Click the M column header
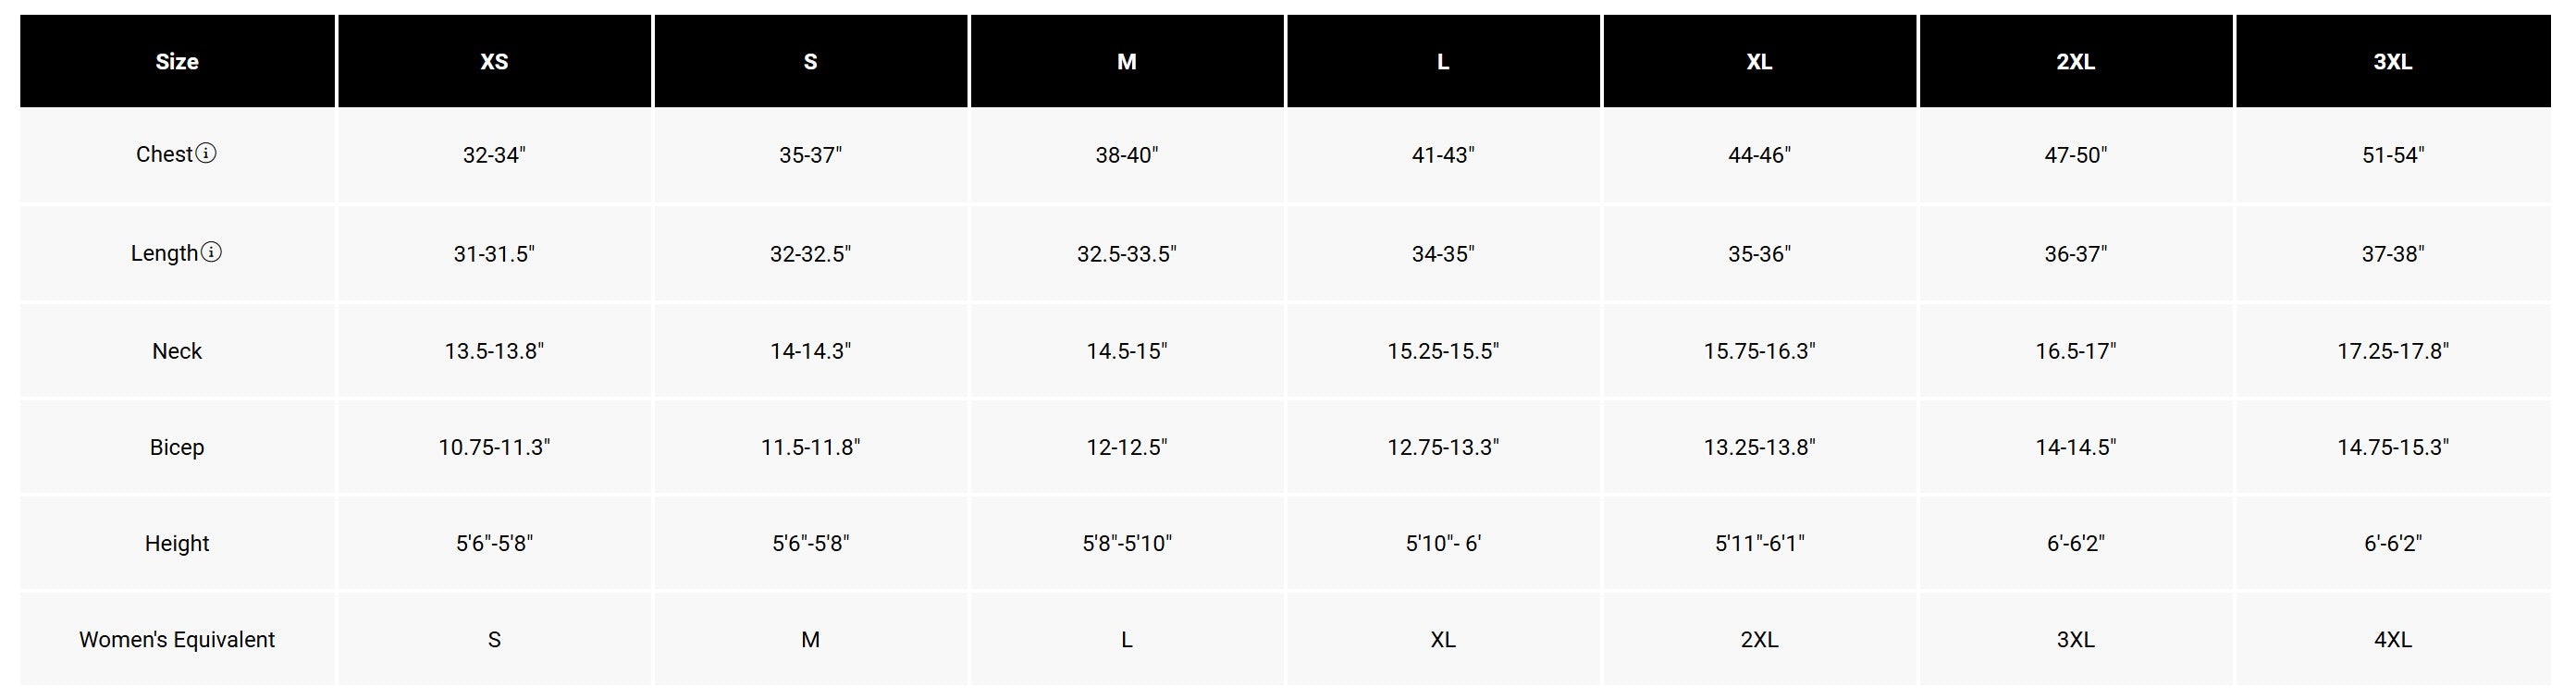Viewport: 2576px width, 699px height. point(1127,61)
